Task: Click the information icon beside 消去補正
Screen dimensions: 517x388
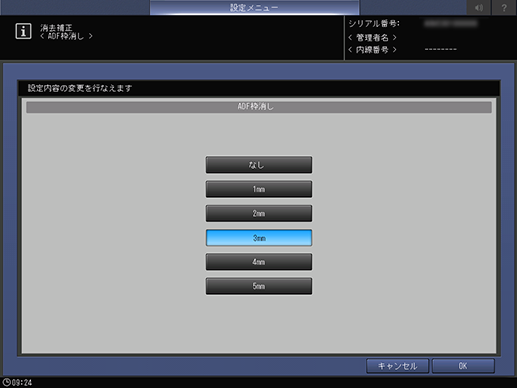Action: click(23, 31)
